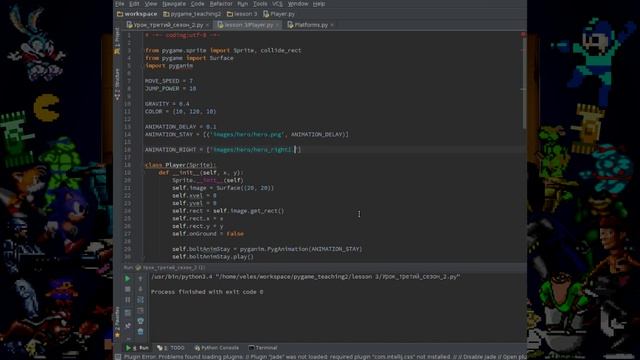Image resolution: width=640 pixels, height=360 pixels.
Task: Click the GRAVITY = 0.4 code line
Action: point(167,104)
